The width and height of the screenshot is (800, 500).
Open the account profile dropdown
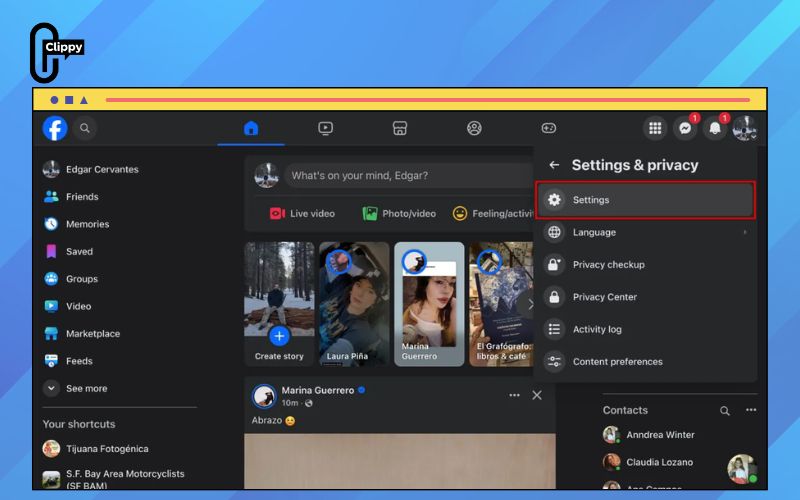coord(744,128)
